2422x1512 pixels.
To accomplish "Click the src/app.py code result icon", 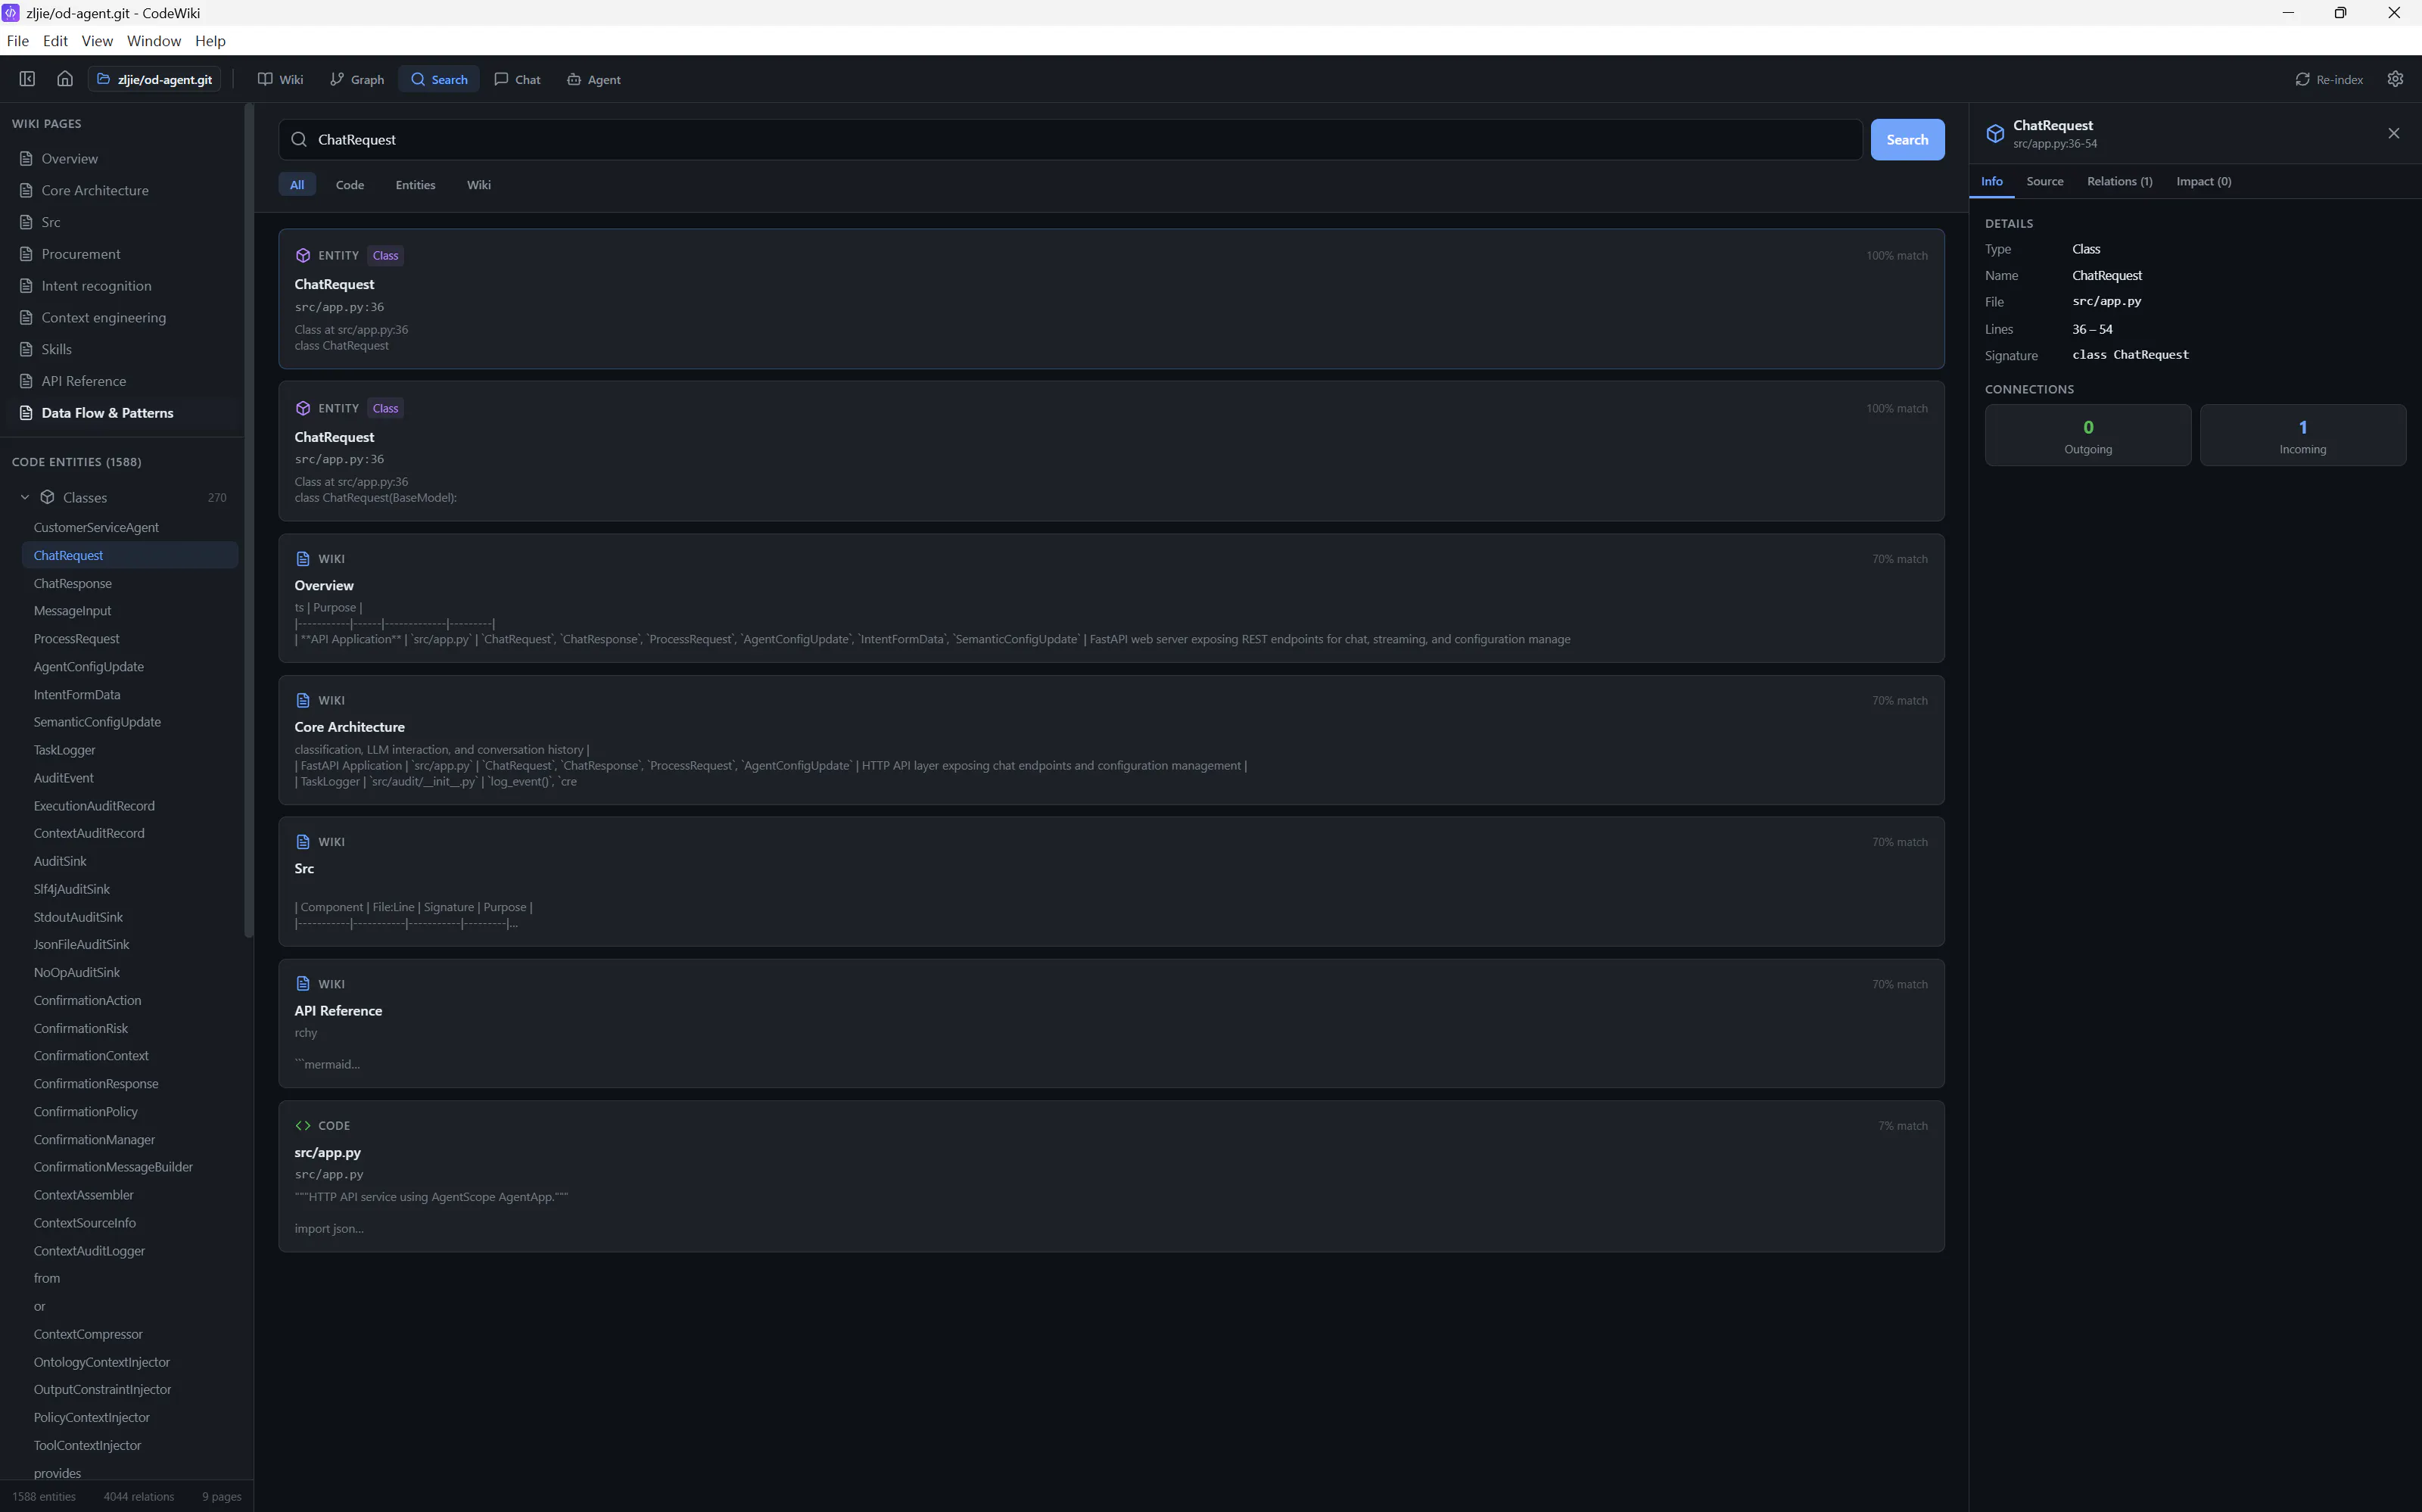I will [x=303, y=1126].
